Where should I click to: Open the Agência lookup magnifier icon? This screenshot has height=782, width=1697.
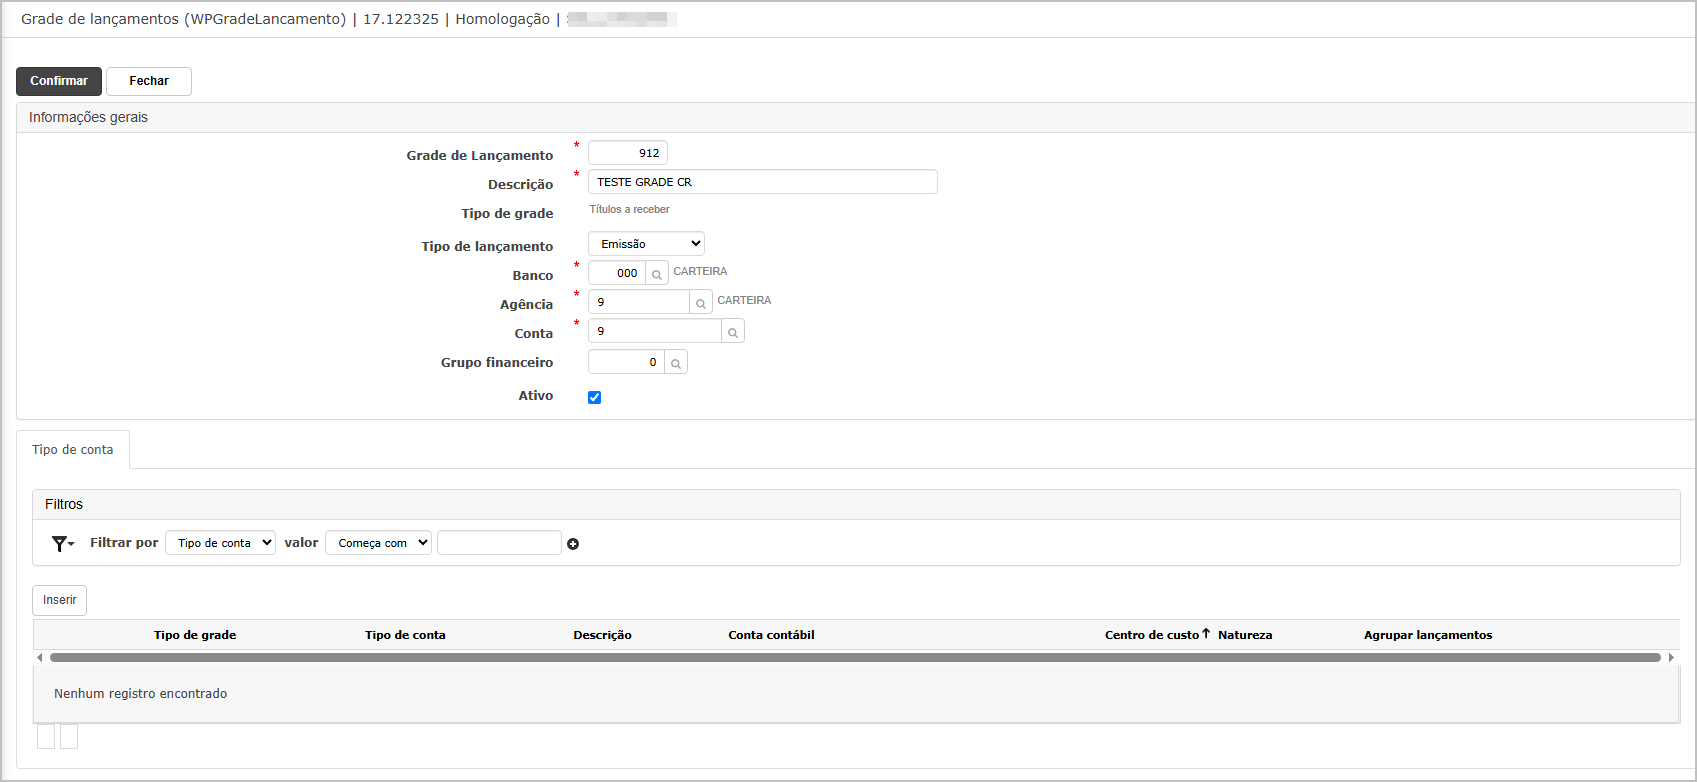[701, 303]
